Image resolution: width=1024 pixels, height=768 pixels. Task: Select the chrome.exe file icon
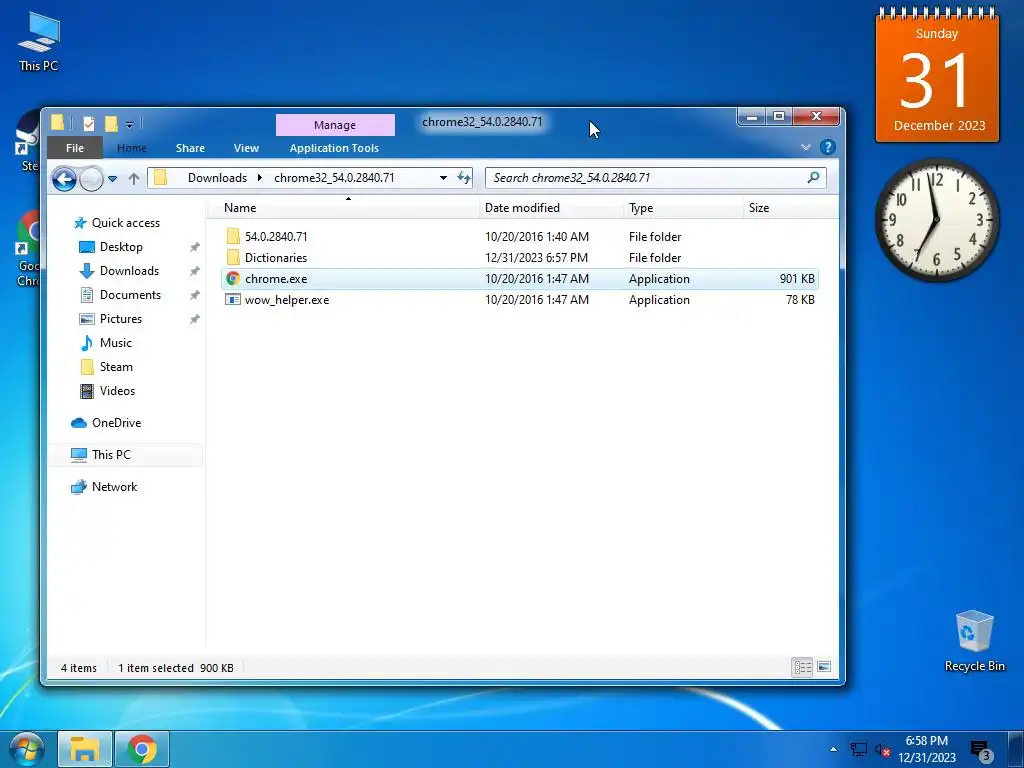(x=232, y=279)
